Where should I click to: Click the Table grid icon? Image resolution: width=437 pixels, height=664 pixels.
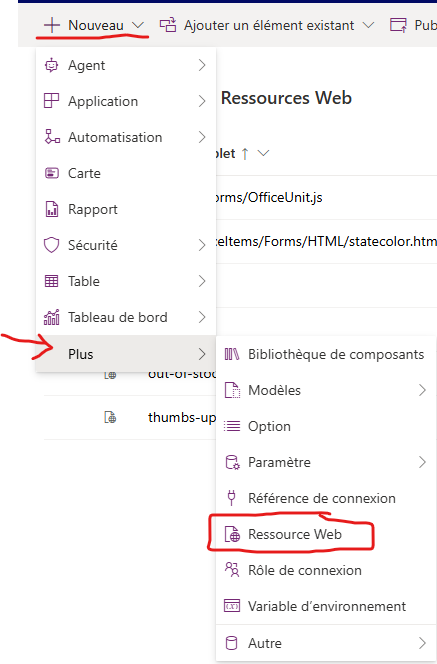(x=52, y=281)
